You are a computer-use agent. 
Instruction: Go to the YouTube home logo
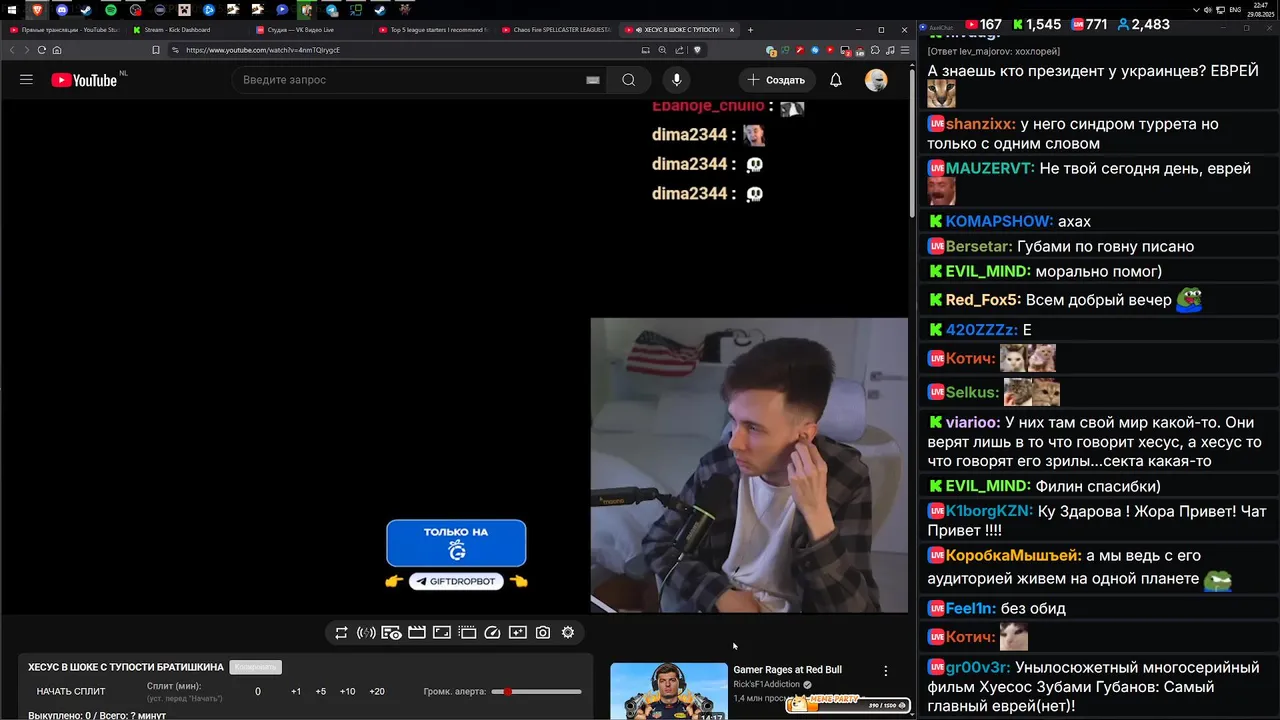pos(84,80)
